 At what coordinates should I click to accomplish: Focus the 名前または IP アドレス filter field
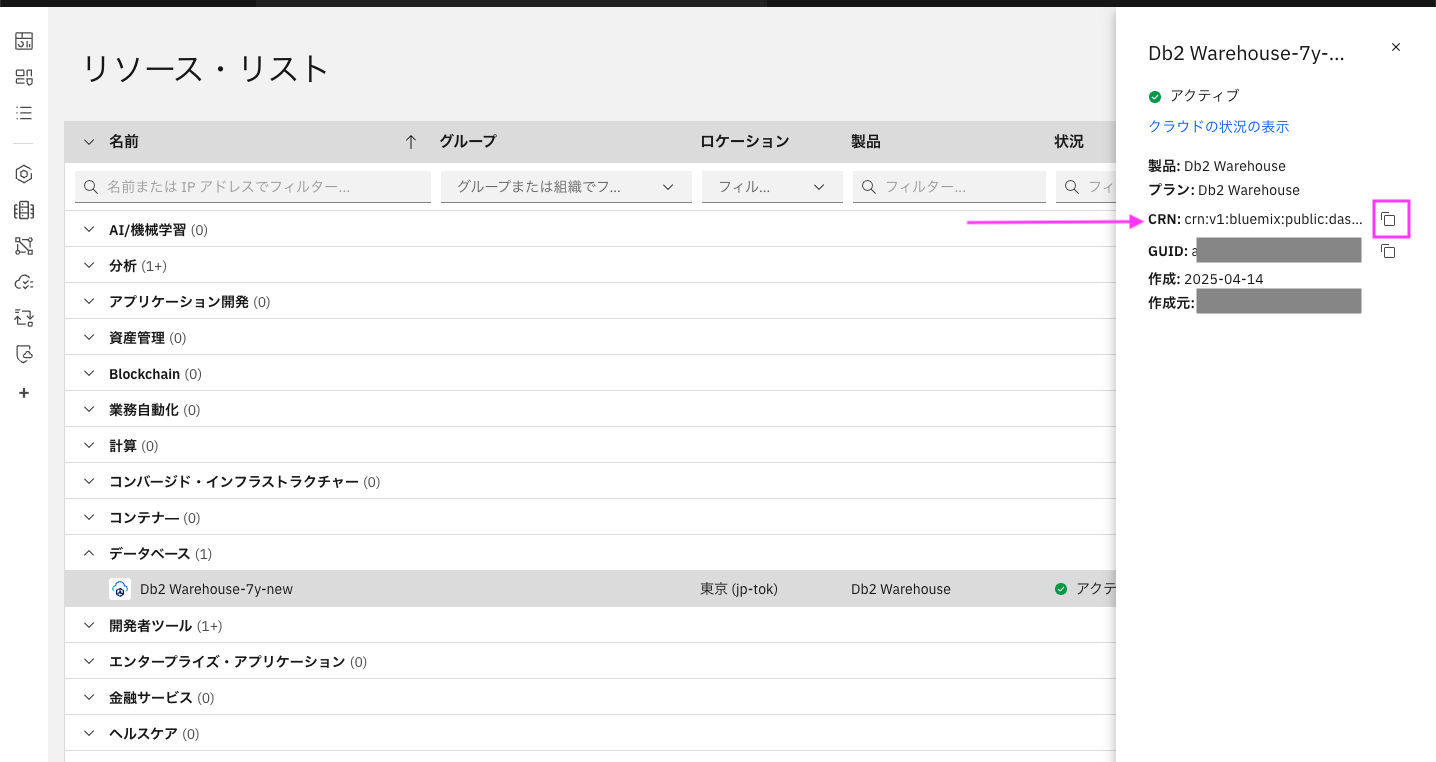pyautogui.click(x=253, y=187)
